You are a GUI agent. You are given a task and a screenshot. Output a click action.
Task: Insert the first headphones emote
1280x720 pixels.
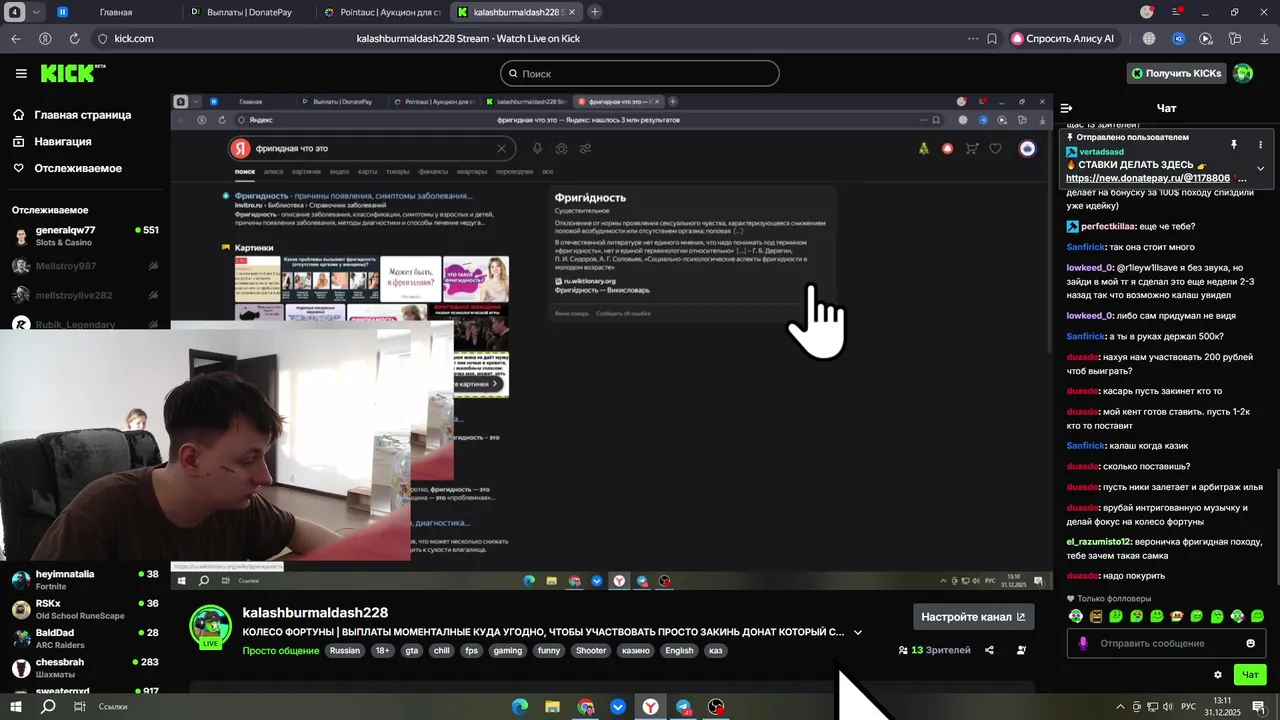[x=1075, y=616]
